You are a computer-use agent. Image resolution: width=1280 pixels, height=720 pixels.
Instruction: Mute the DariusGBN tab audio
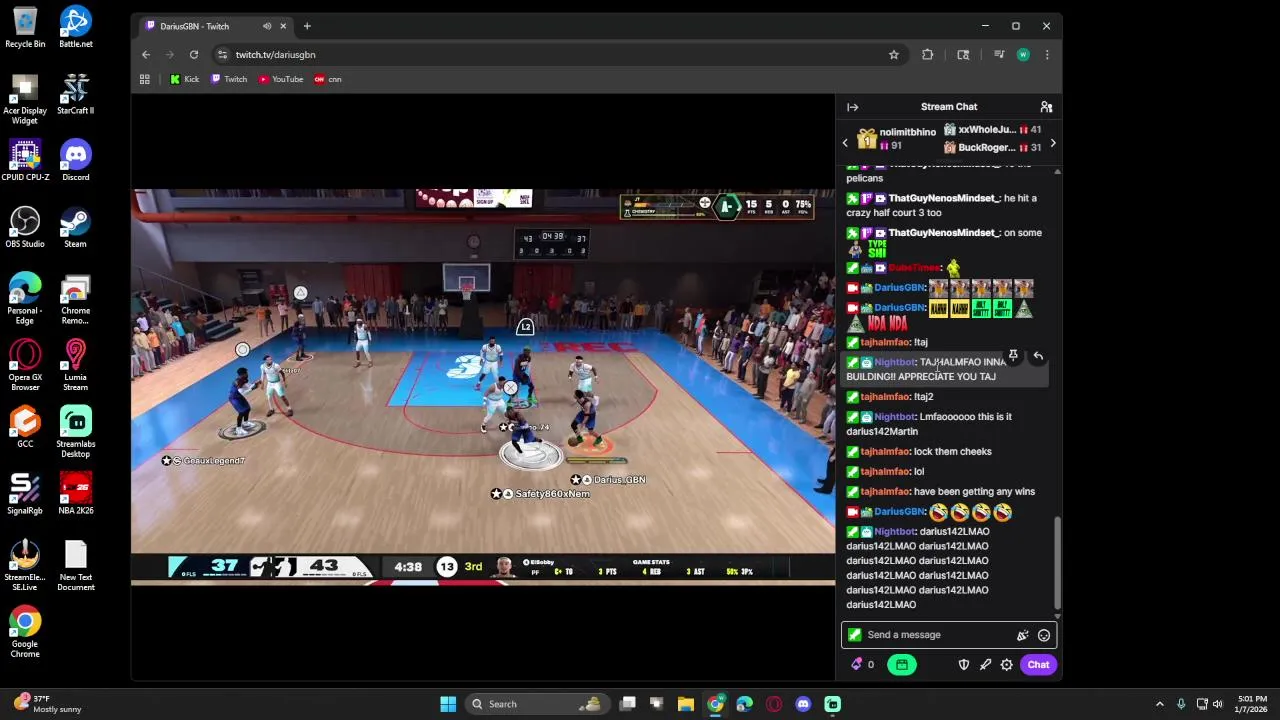(266, 26)
